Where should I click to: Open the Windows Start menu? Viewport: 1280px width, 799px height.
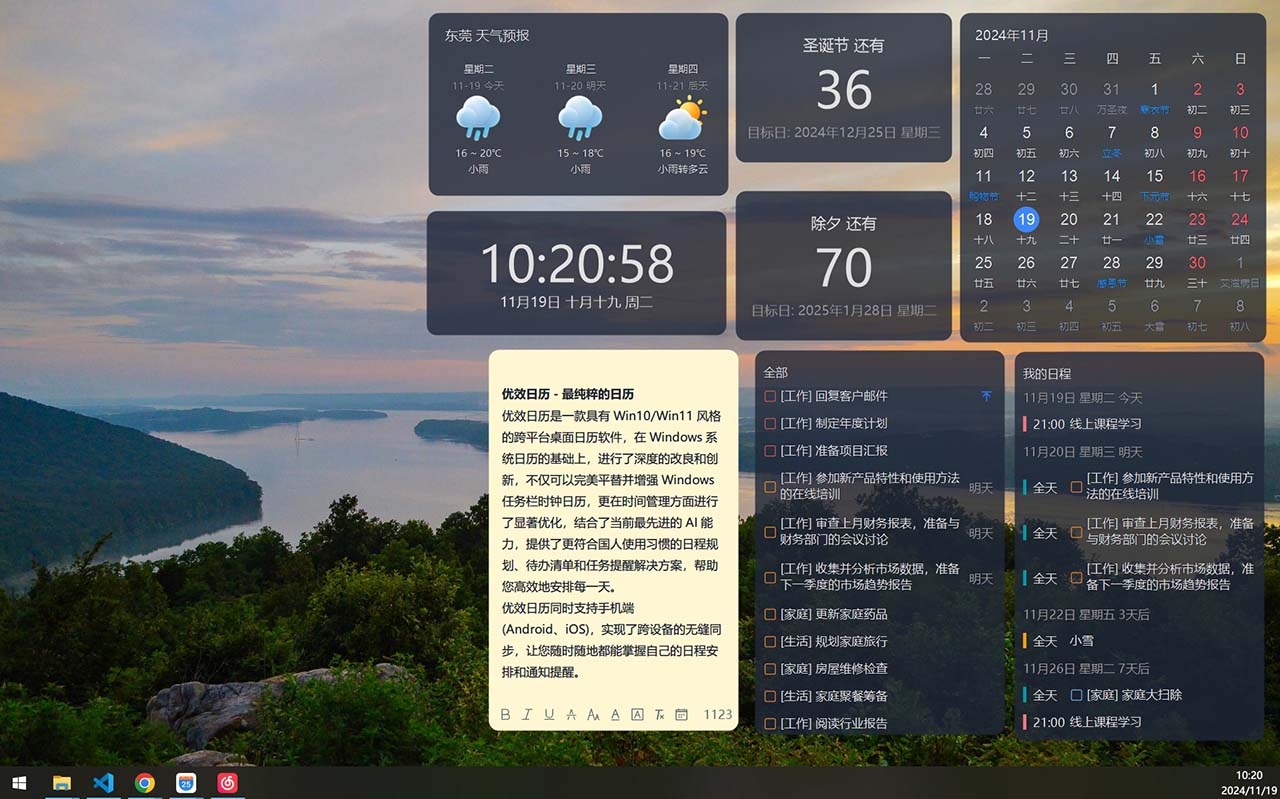(x=19, y=783)
